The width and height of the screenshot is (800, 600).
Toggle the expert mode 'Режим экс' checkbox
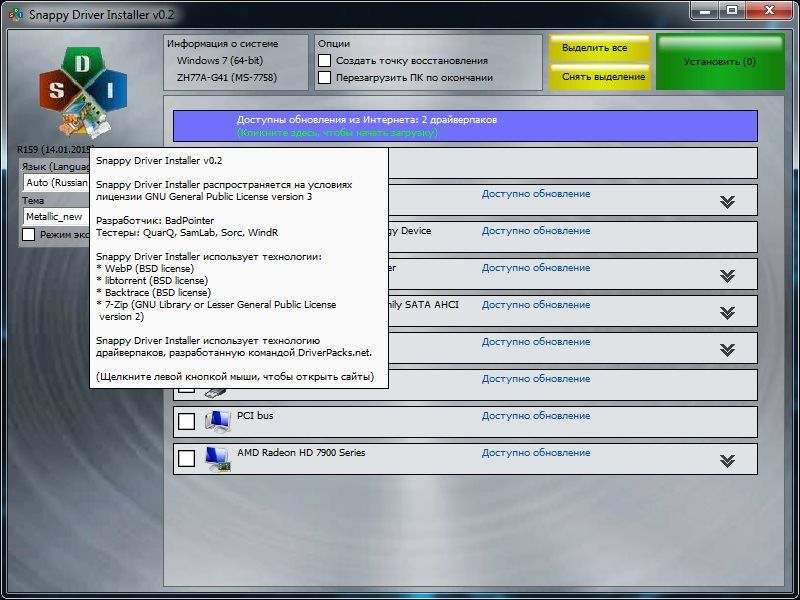pyautogui.click(x=29, y=235)
